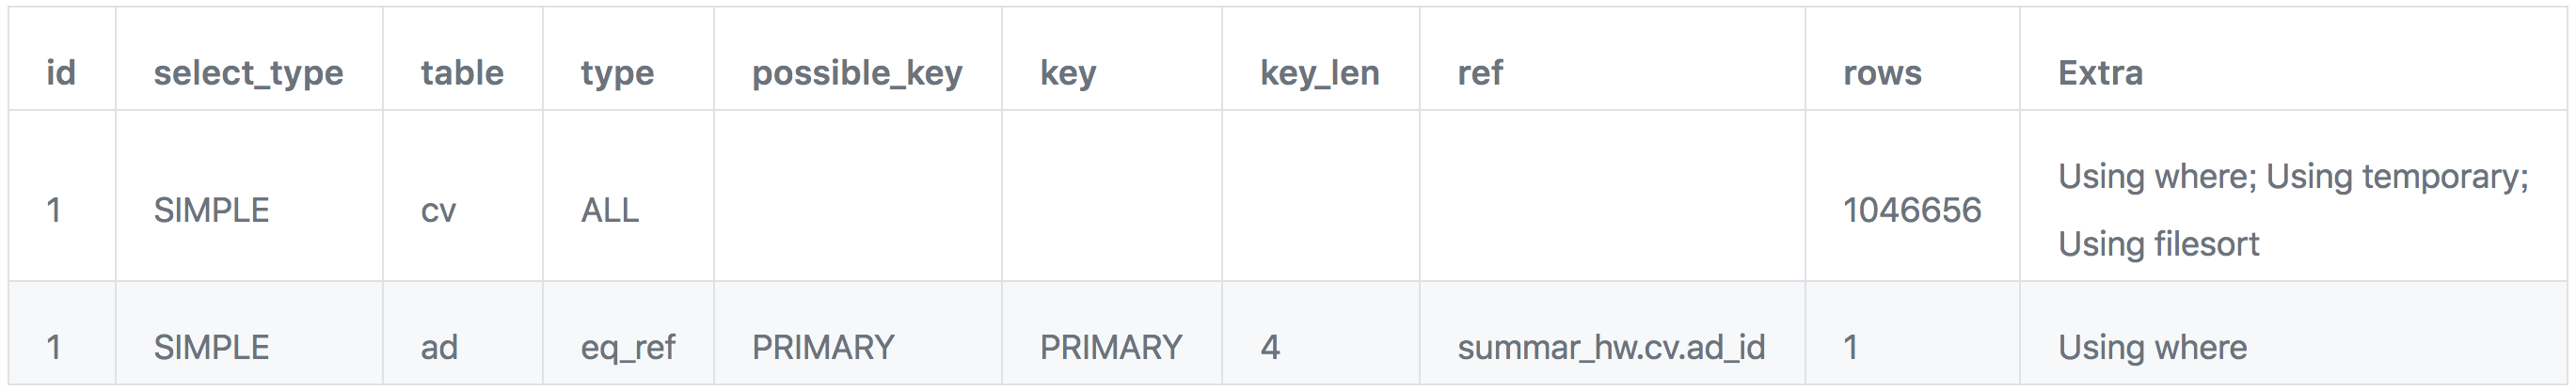Viewport: 2576px width, 391px height.
Task: Click the 'eq_ref' type cell
Action: pos(628,347)
